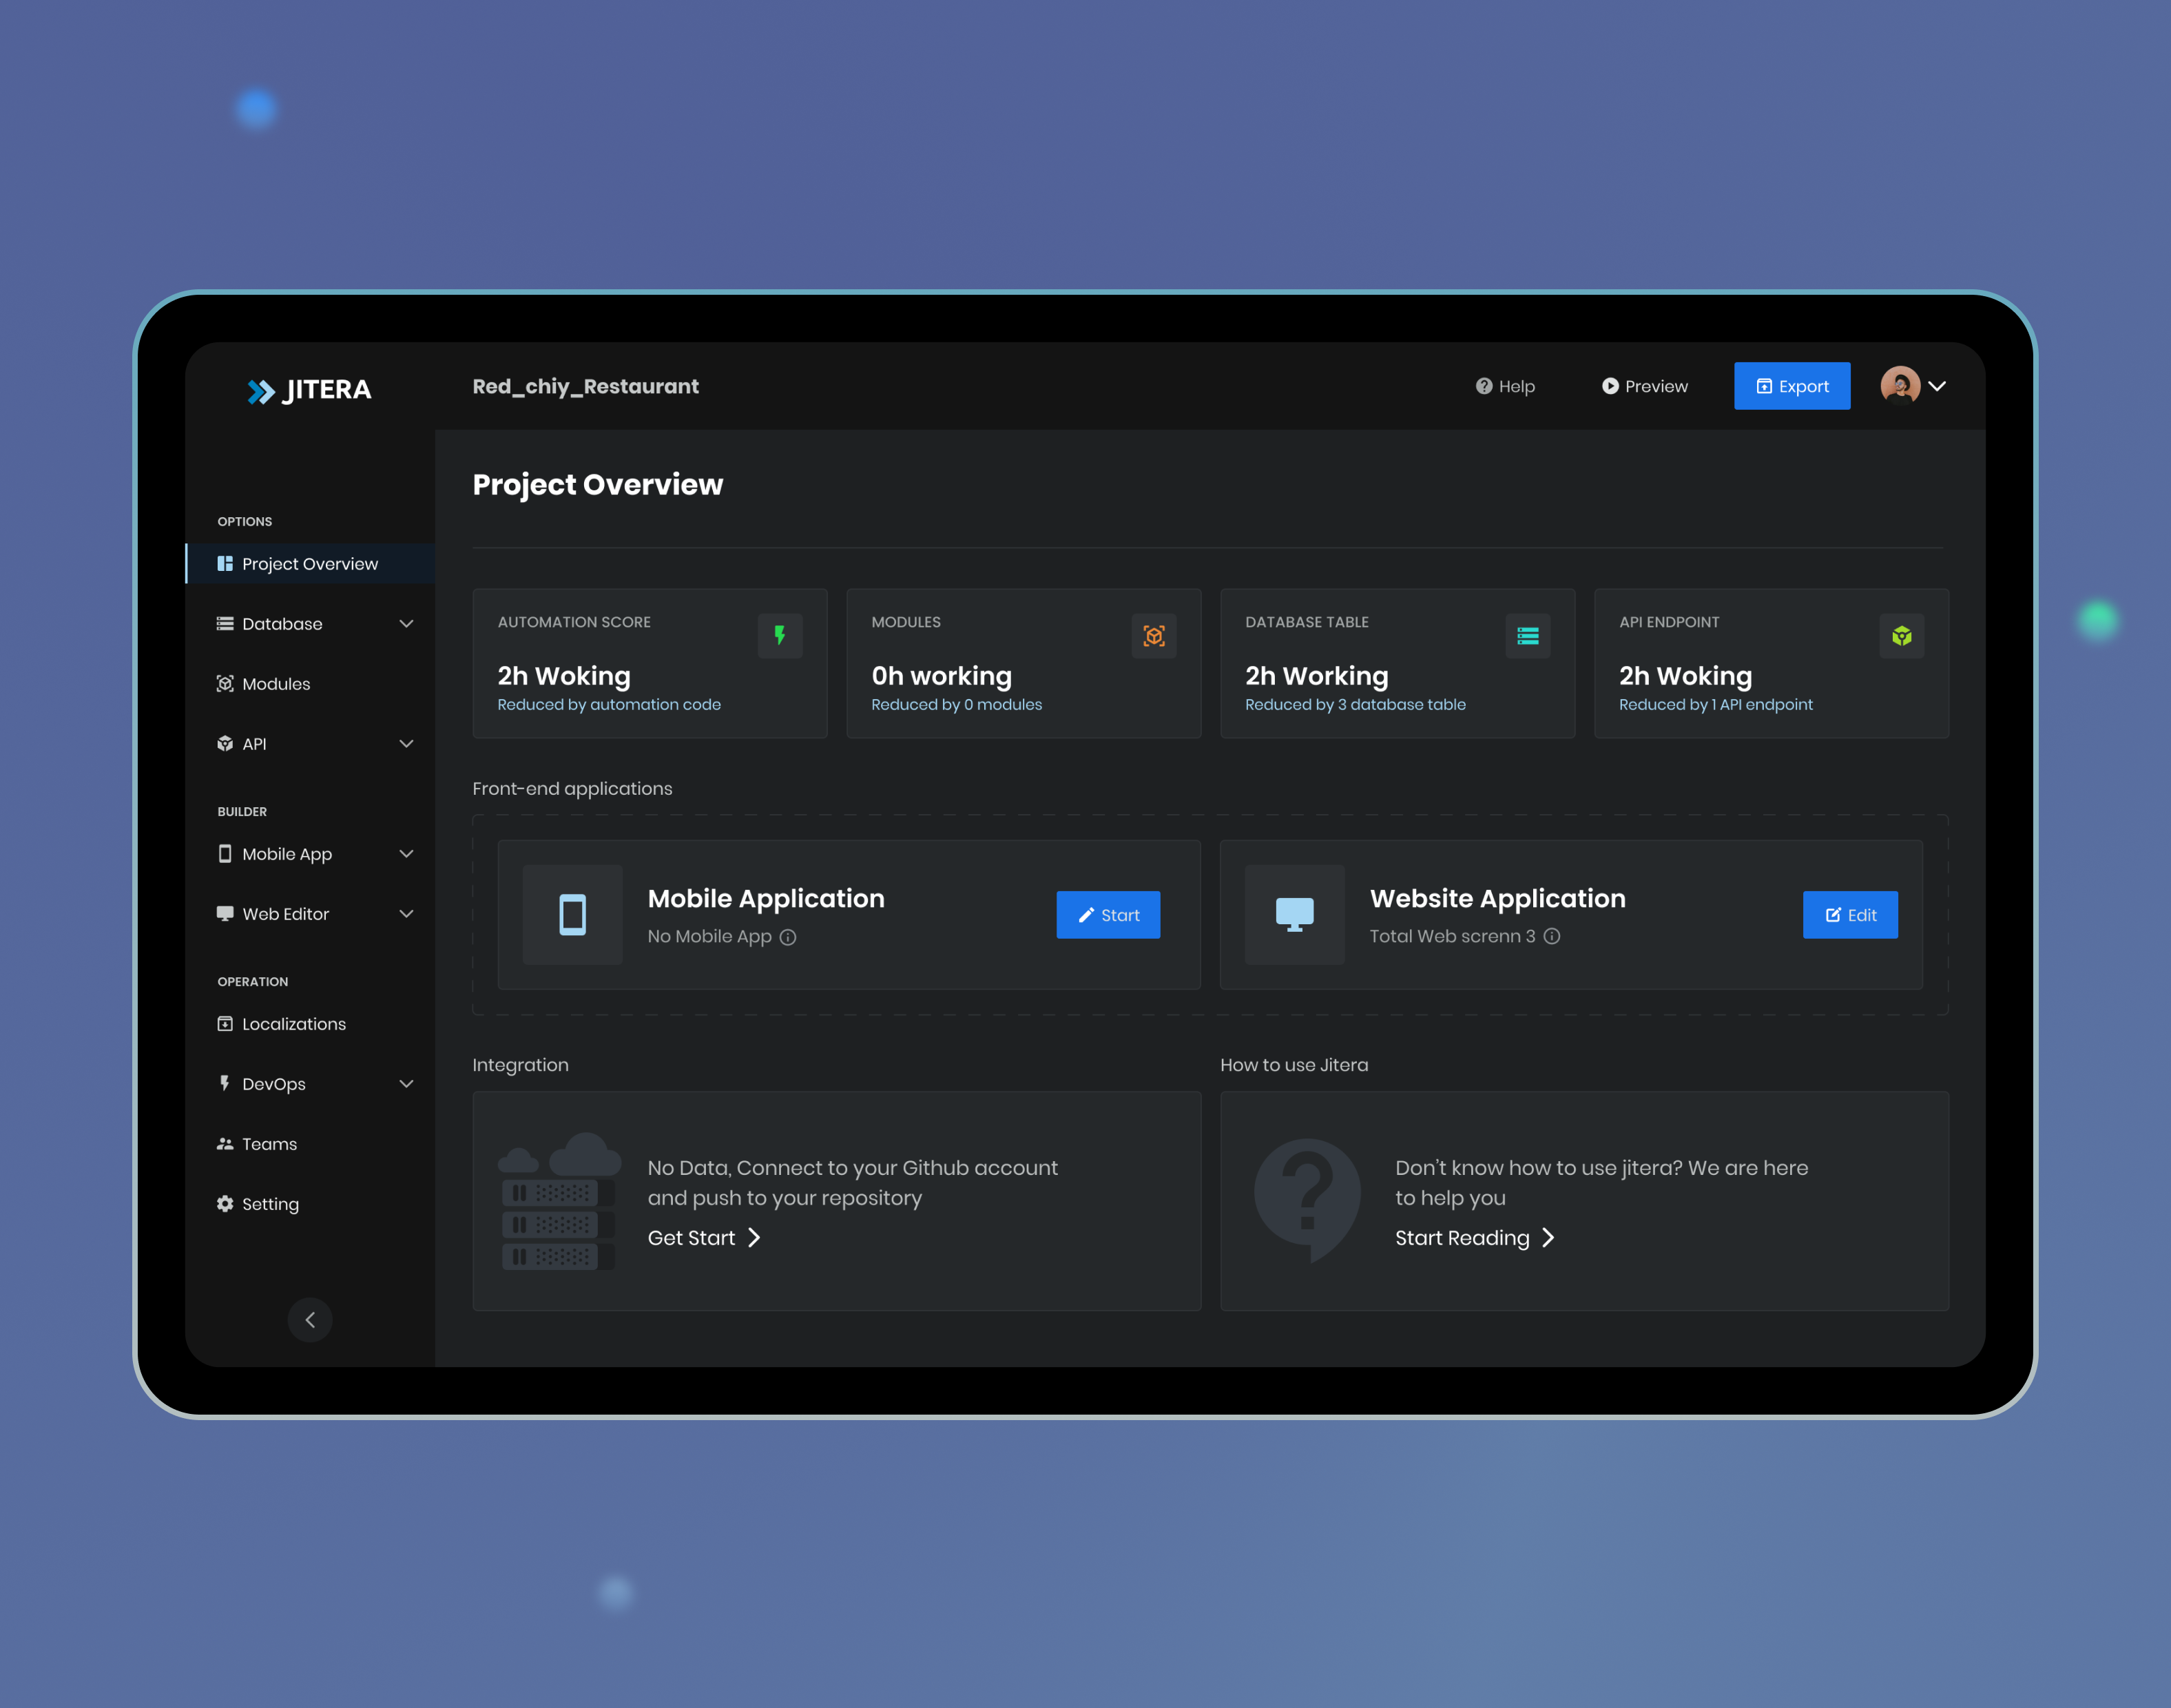Open Localizations in the sidebar

coord(310,1024)
